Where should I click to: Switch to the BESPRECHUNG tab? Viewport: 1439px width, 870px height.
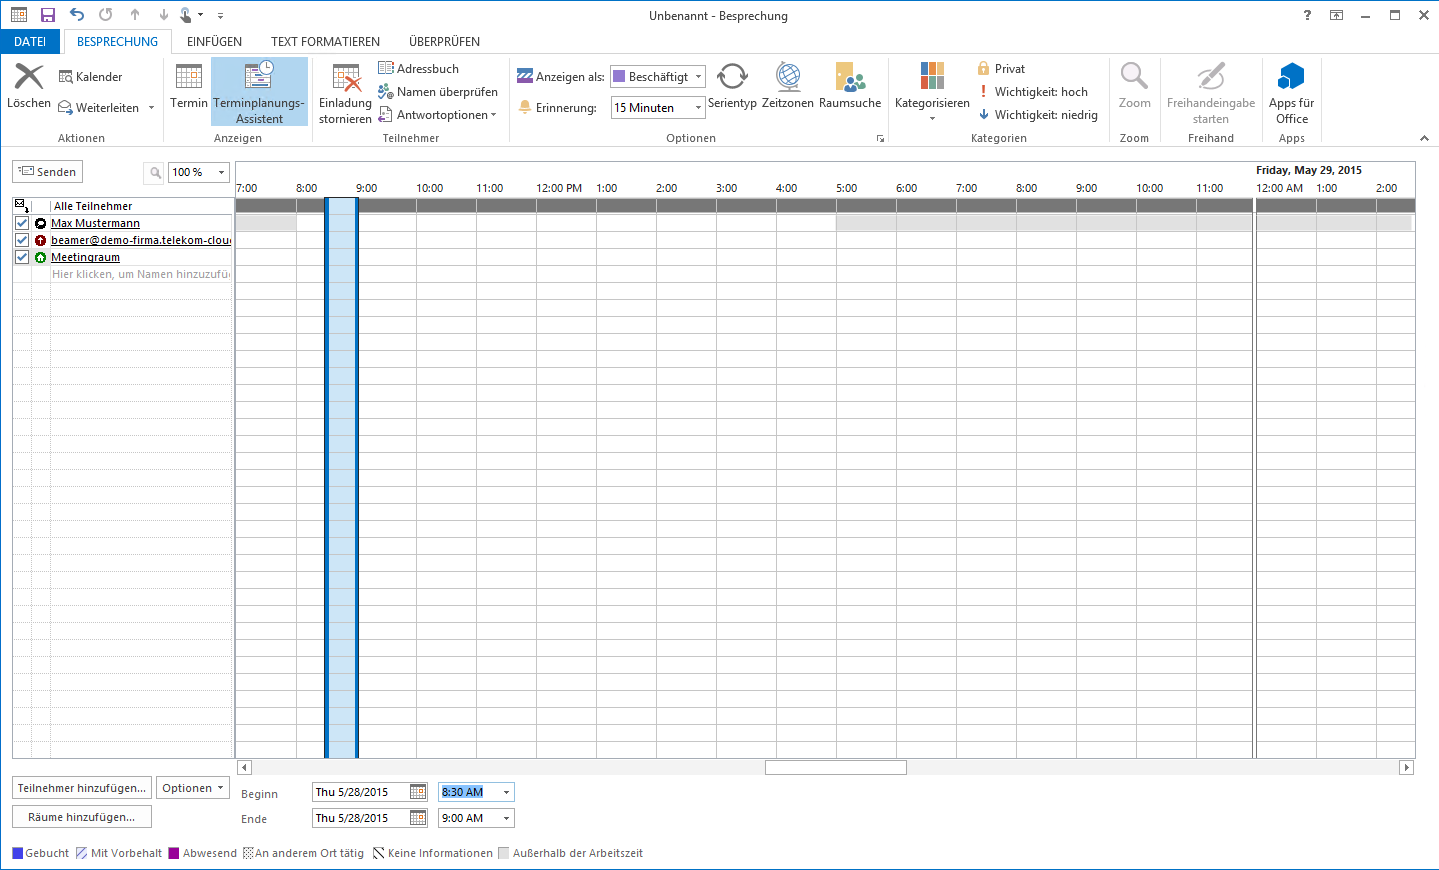[117, 41]
